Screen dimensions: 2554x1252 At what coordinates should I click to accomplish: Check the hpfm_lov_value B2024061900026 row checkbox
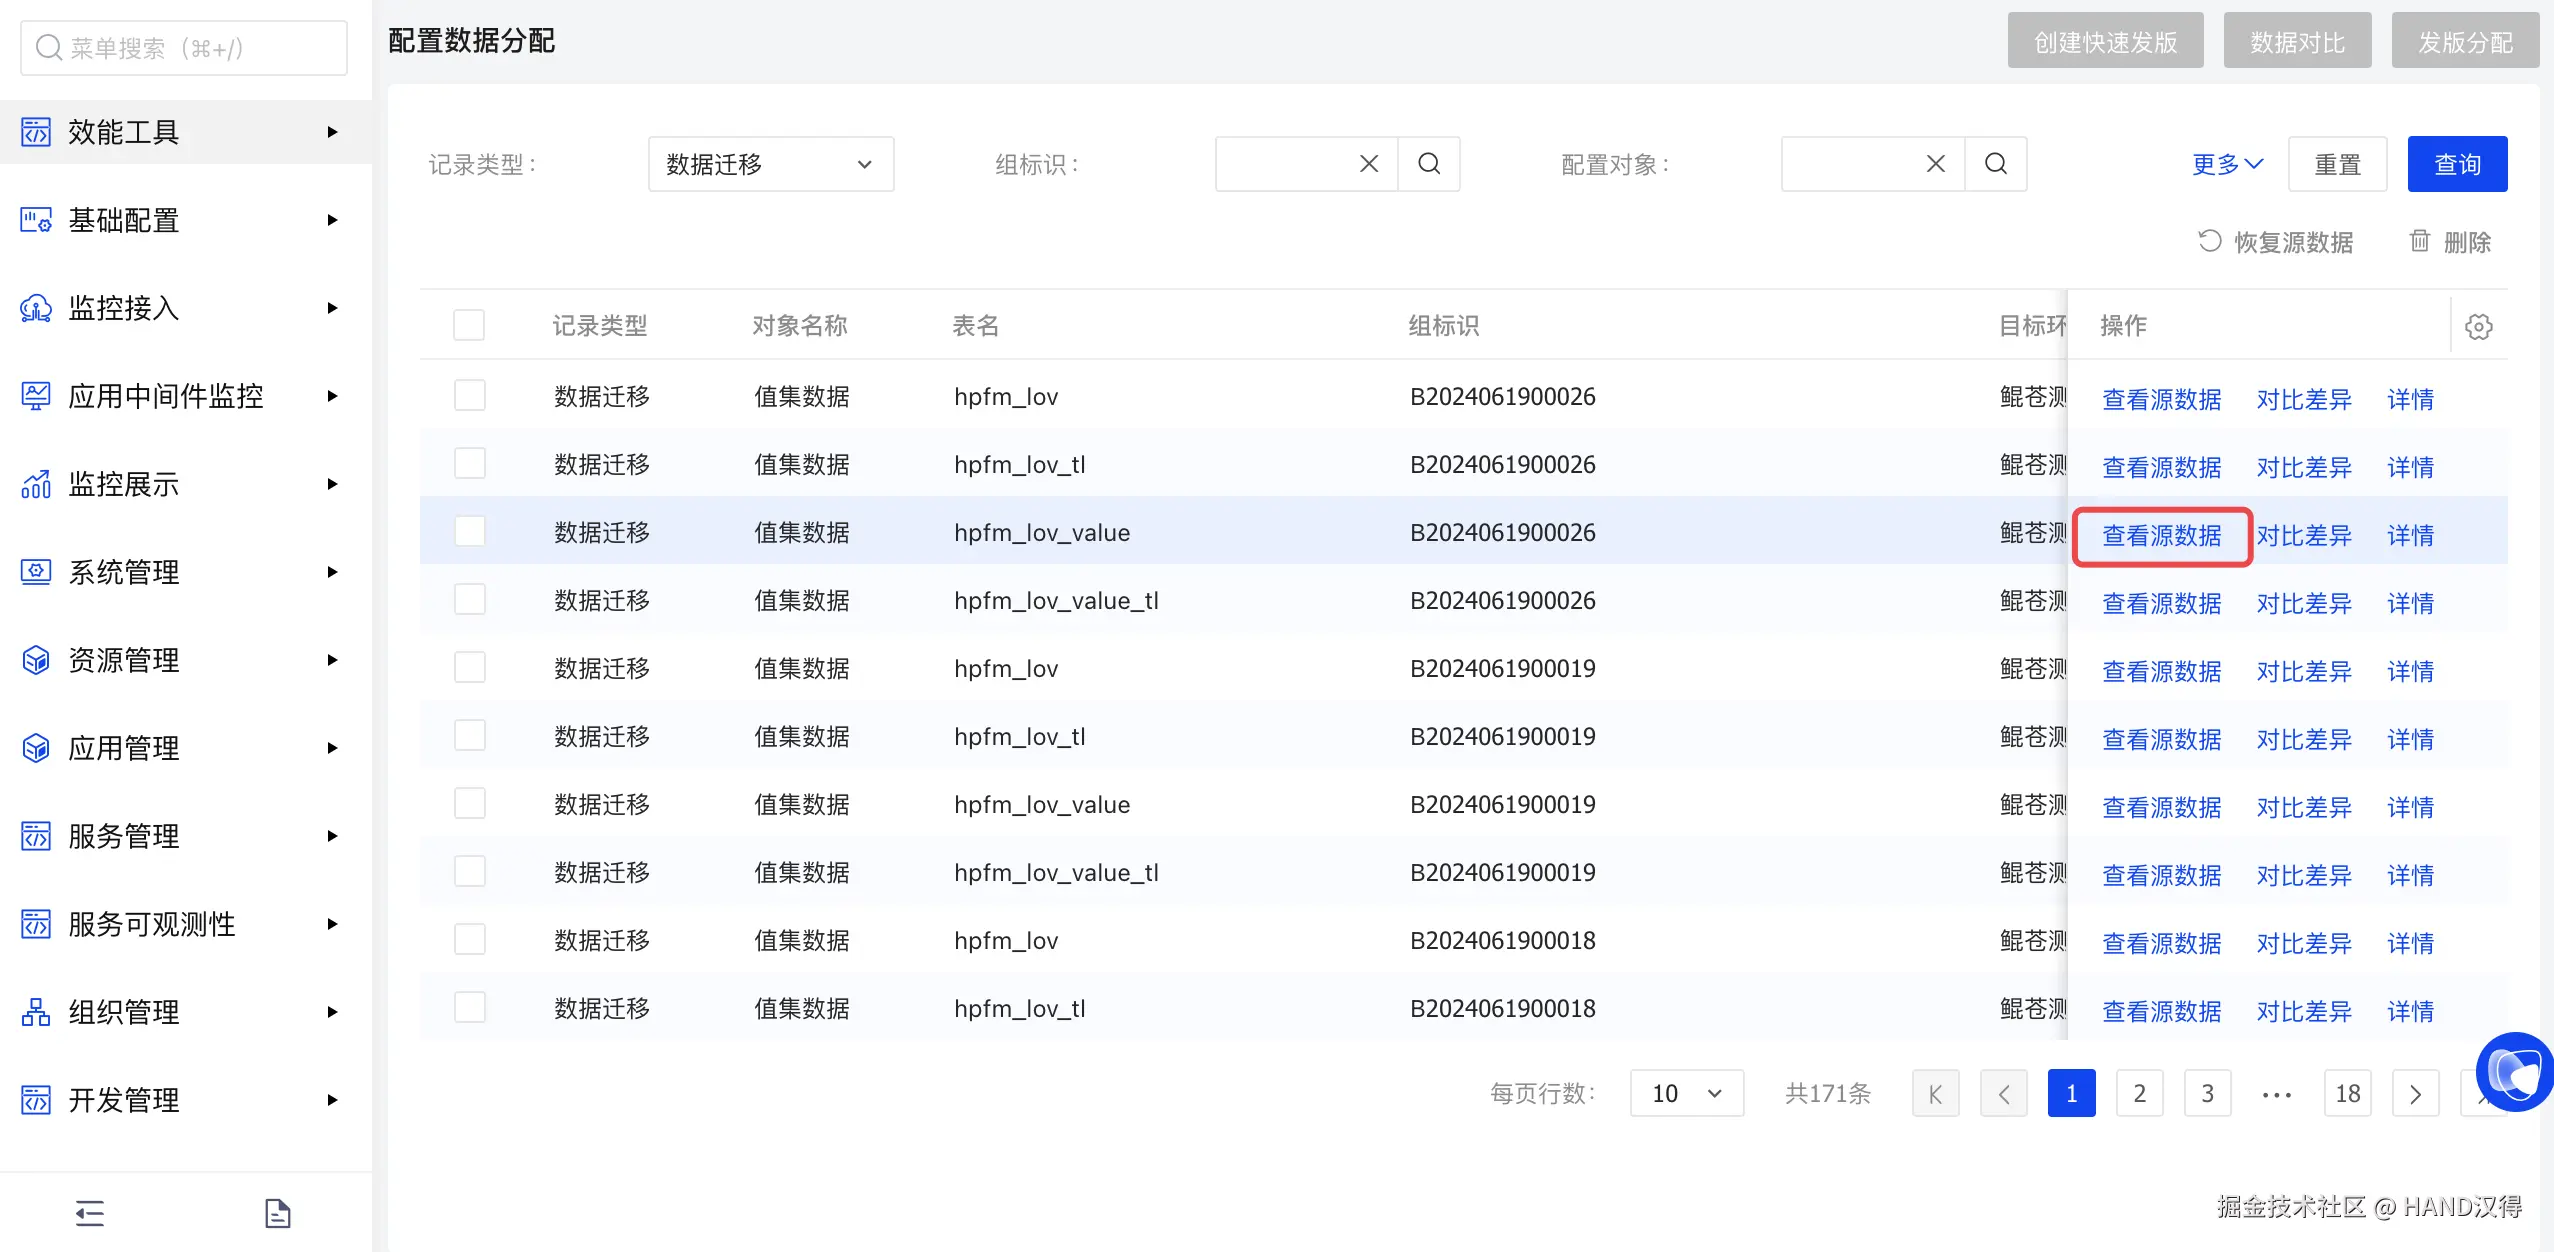[x=469, y=531]
